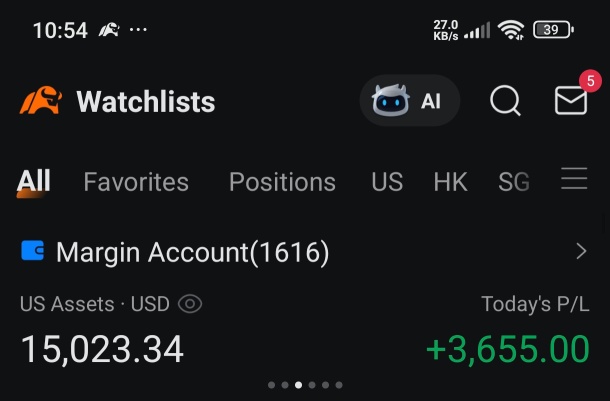Open the Margin Account(1616) row
610x401 pixels.
(x=304, y=251)
